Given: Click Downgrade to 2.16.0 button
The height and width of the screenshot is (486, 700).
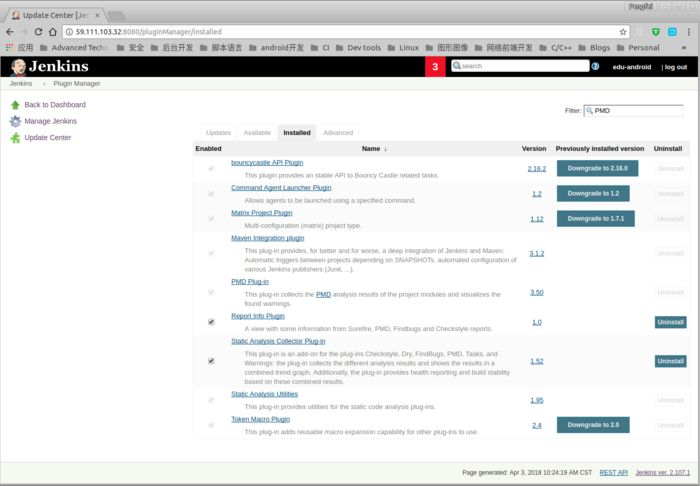Looking at the screenshot, I should [597, 168].
